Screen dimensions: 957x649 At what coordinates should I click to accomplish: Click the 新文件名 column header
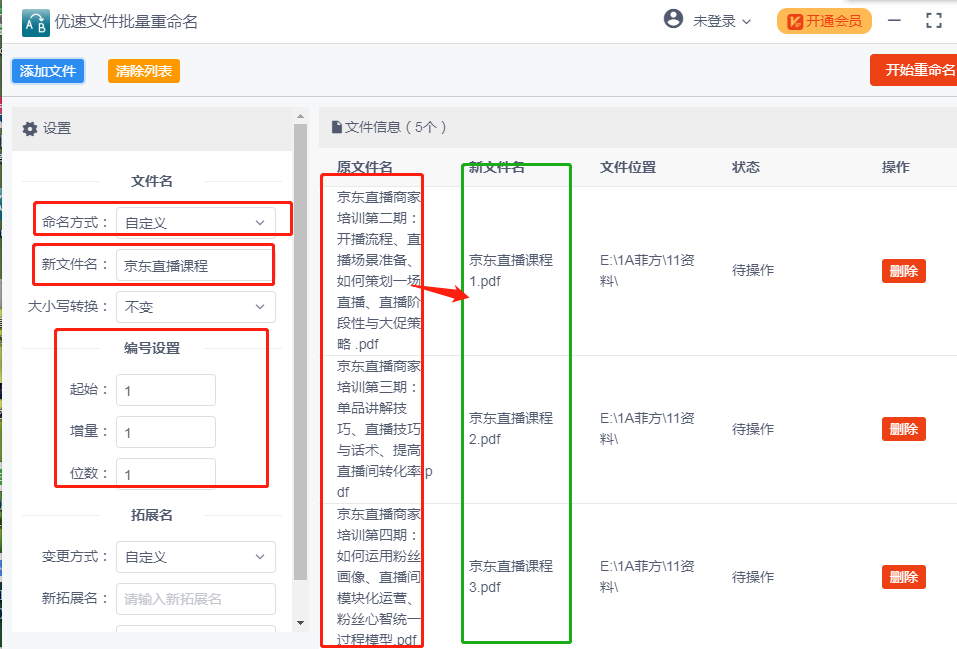click(x=496, y=167)
